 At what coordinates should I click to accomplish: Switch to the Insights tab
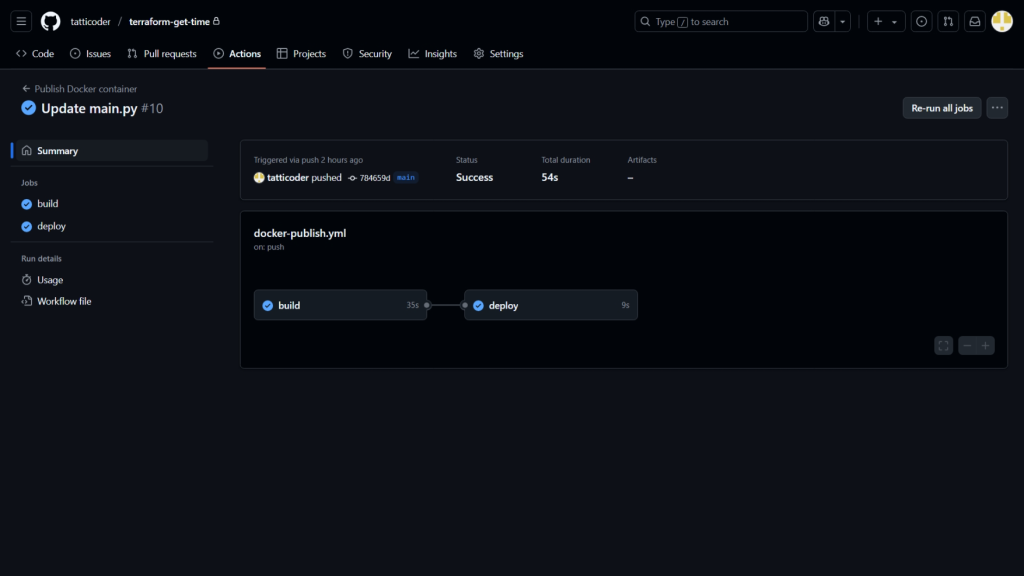pyautogui.click(x=432, y=54)
